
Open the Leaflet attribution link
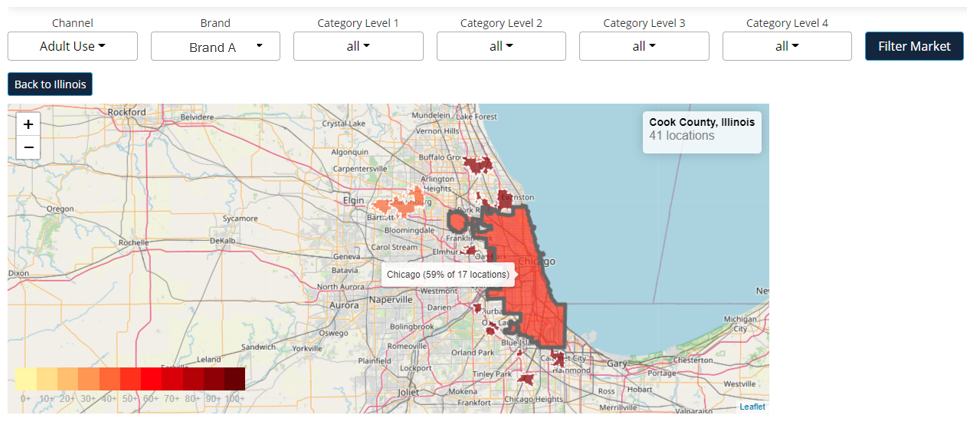[x=752, y=406]
